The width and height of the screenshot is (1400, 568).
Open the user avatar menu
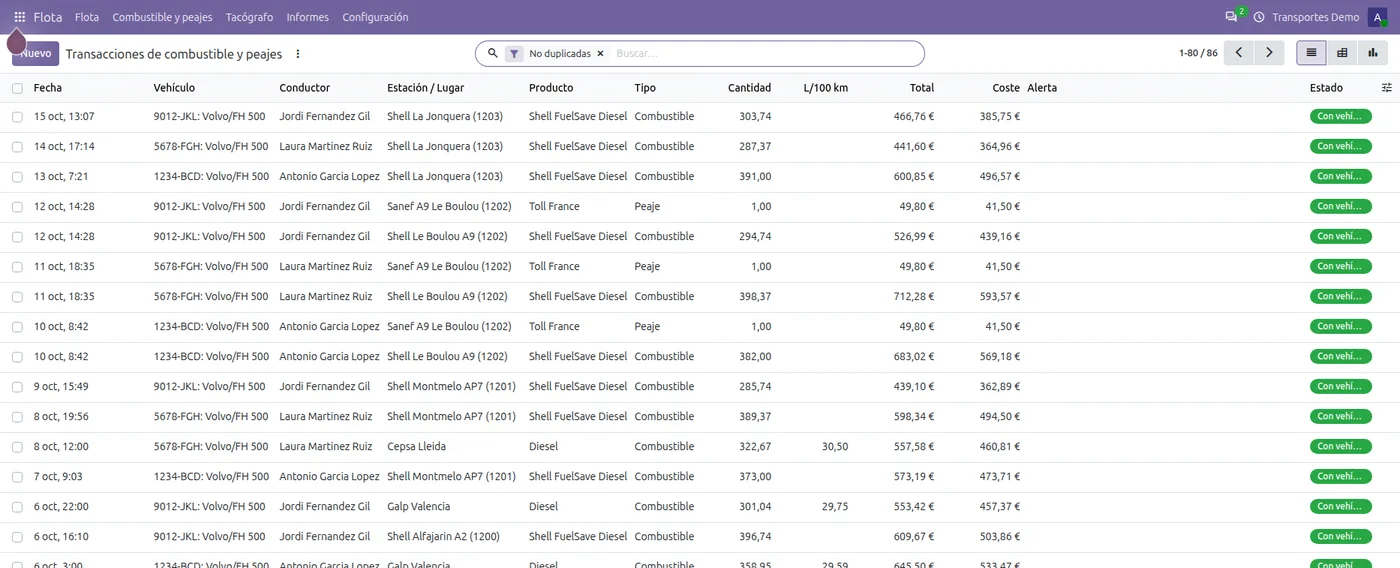point(1377,17)
